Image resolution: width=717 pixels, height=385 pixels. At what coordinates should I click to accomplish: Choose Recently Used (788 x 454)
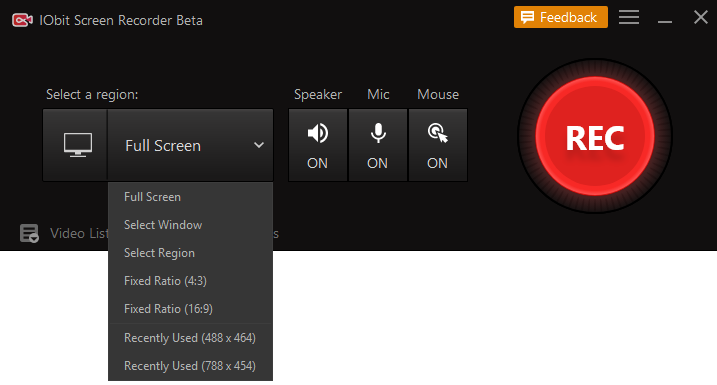[190, 366]
